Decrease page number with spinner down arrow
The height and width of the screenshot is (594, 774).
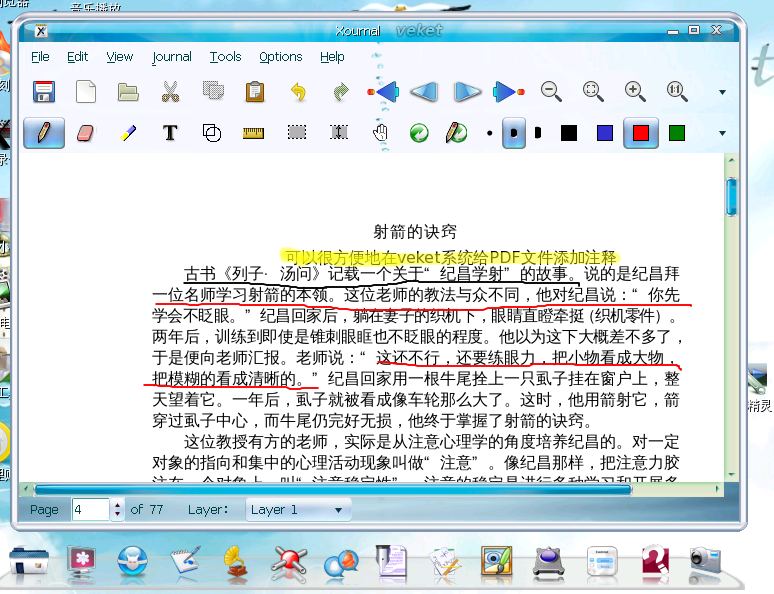(x=117, y=515)
